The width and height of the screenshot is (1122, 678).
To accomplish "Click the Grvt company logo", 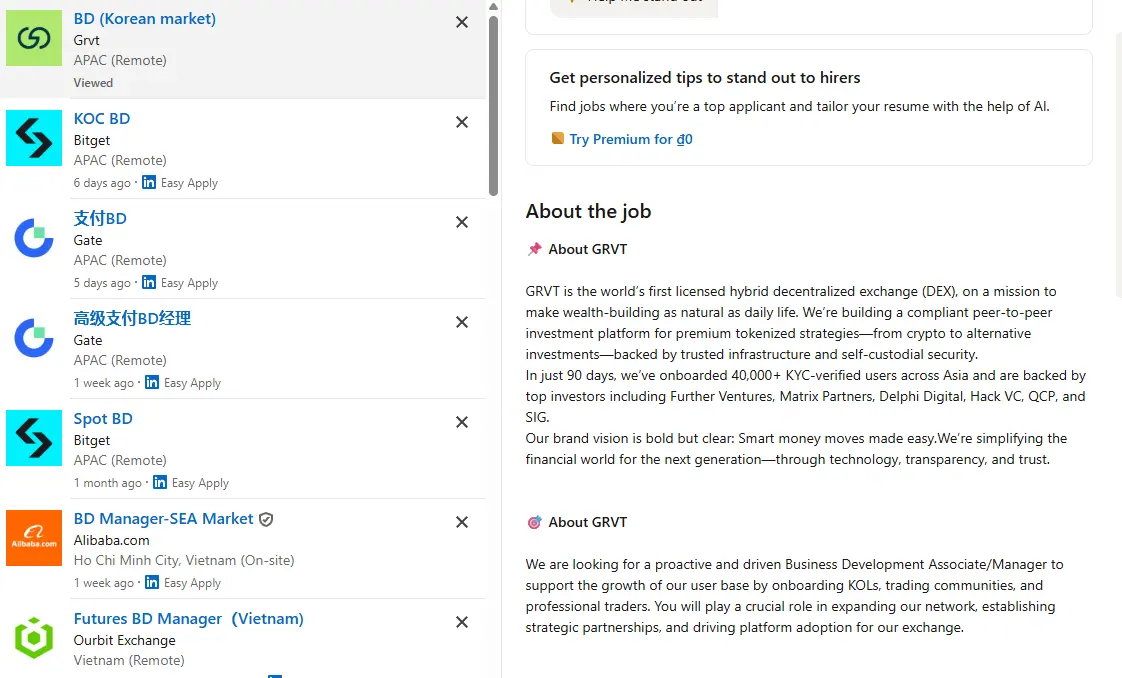I will pyautogui.click(x=34, y=38).
